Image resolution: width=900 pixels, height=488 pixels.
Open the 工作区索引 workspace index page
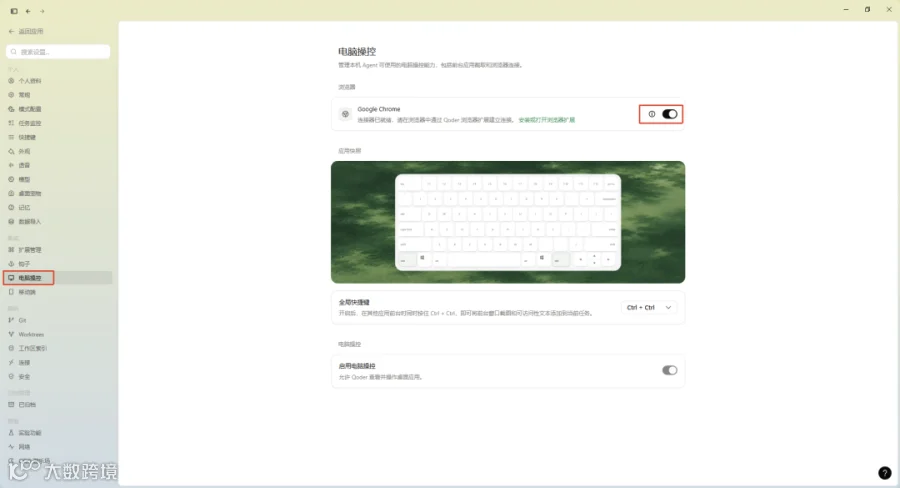tap(58, 348)
